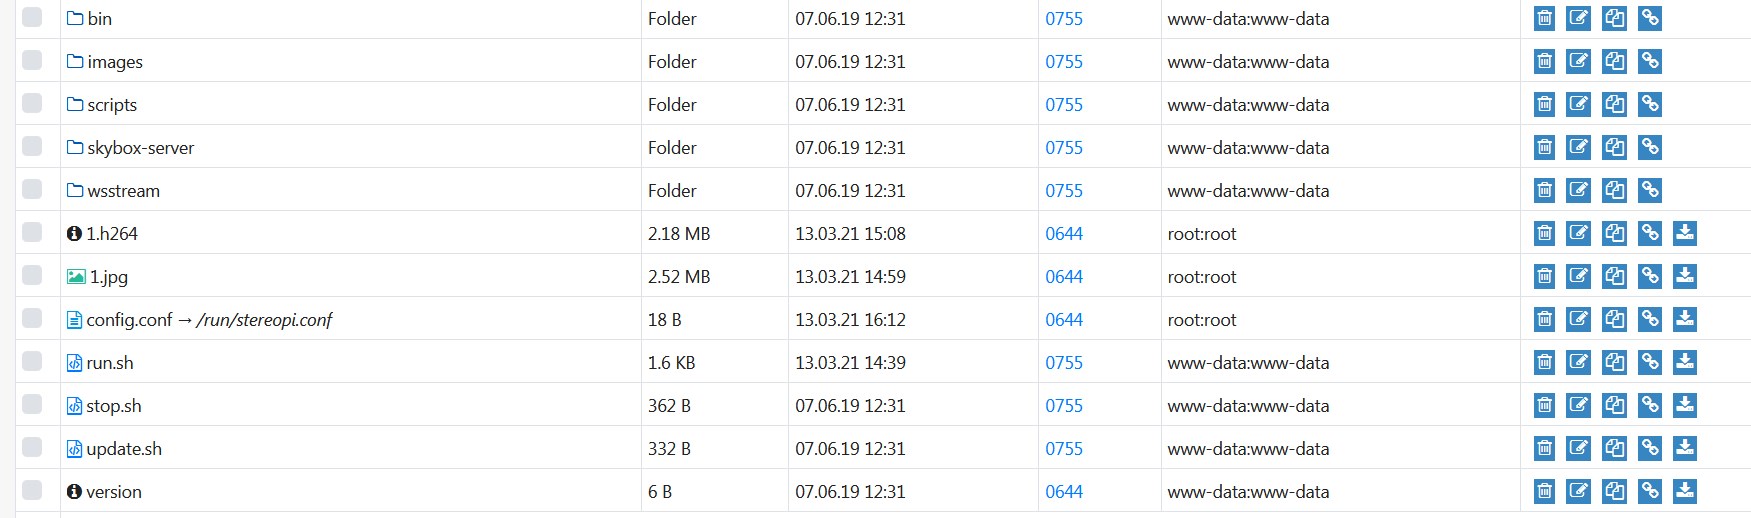Get direct link for skybox-server folder

pos(1650,147)
